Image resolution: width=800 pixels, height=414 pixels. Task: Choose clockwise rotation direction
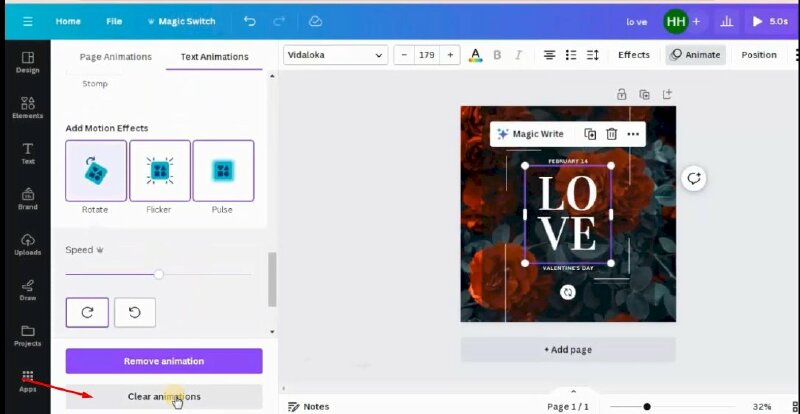coord(87,312)
